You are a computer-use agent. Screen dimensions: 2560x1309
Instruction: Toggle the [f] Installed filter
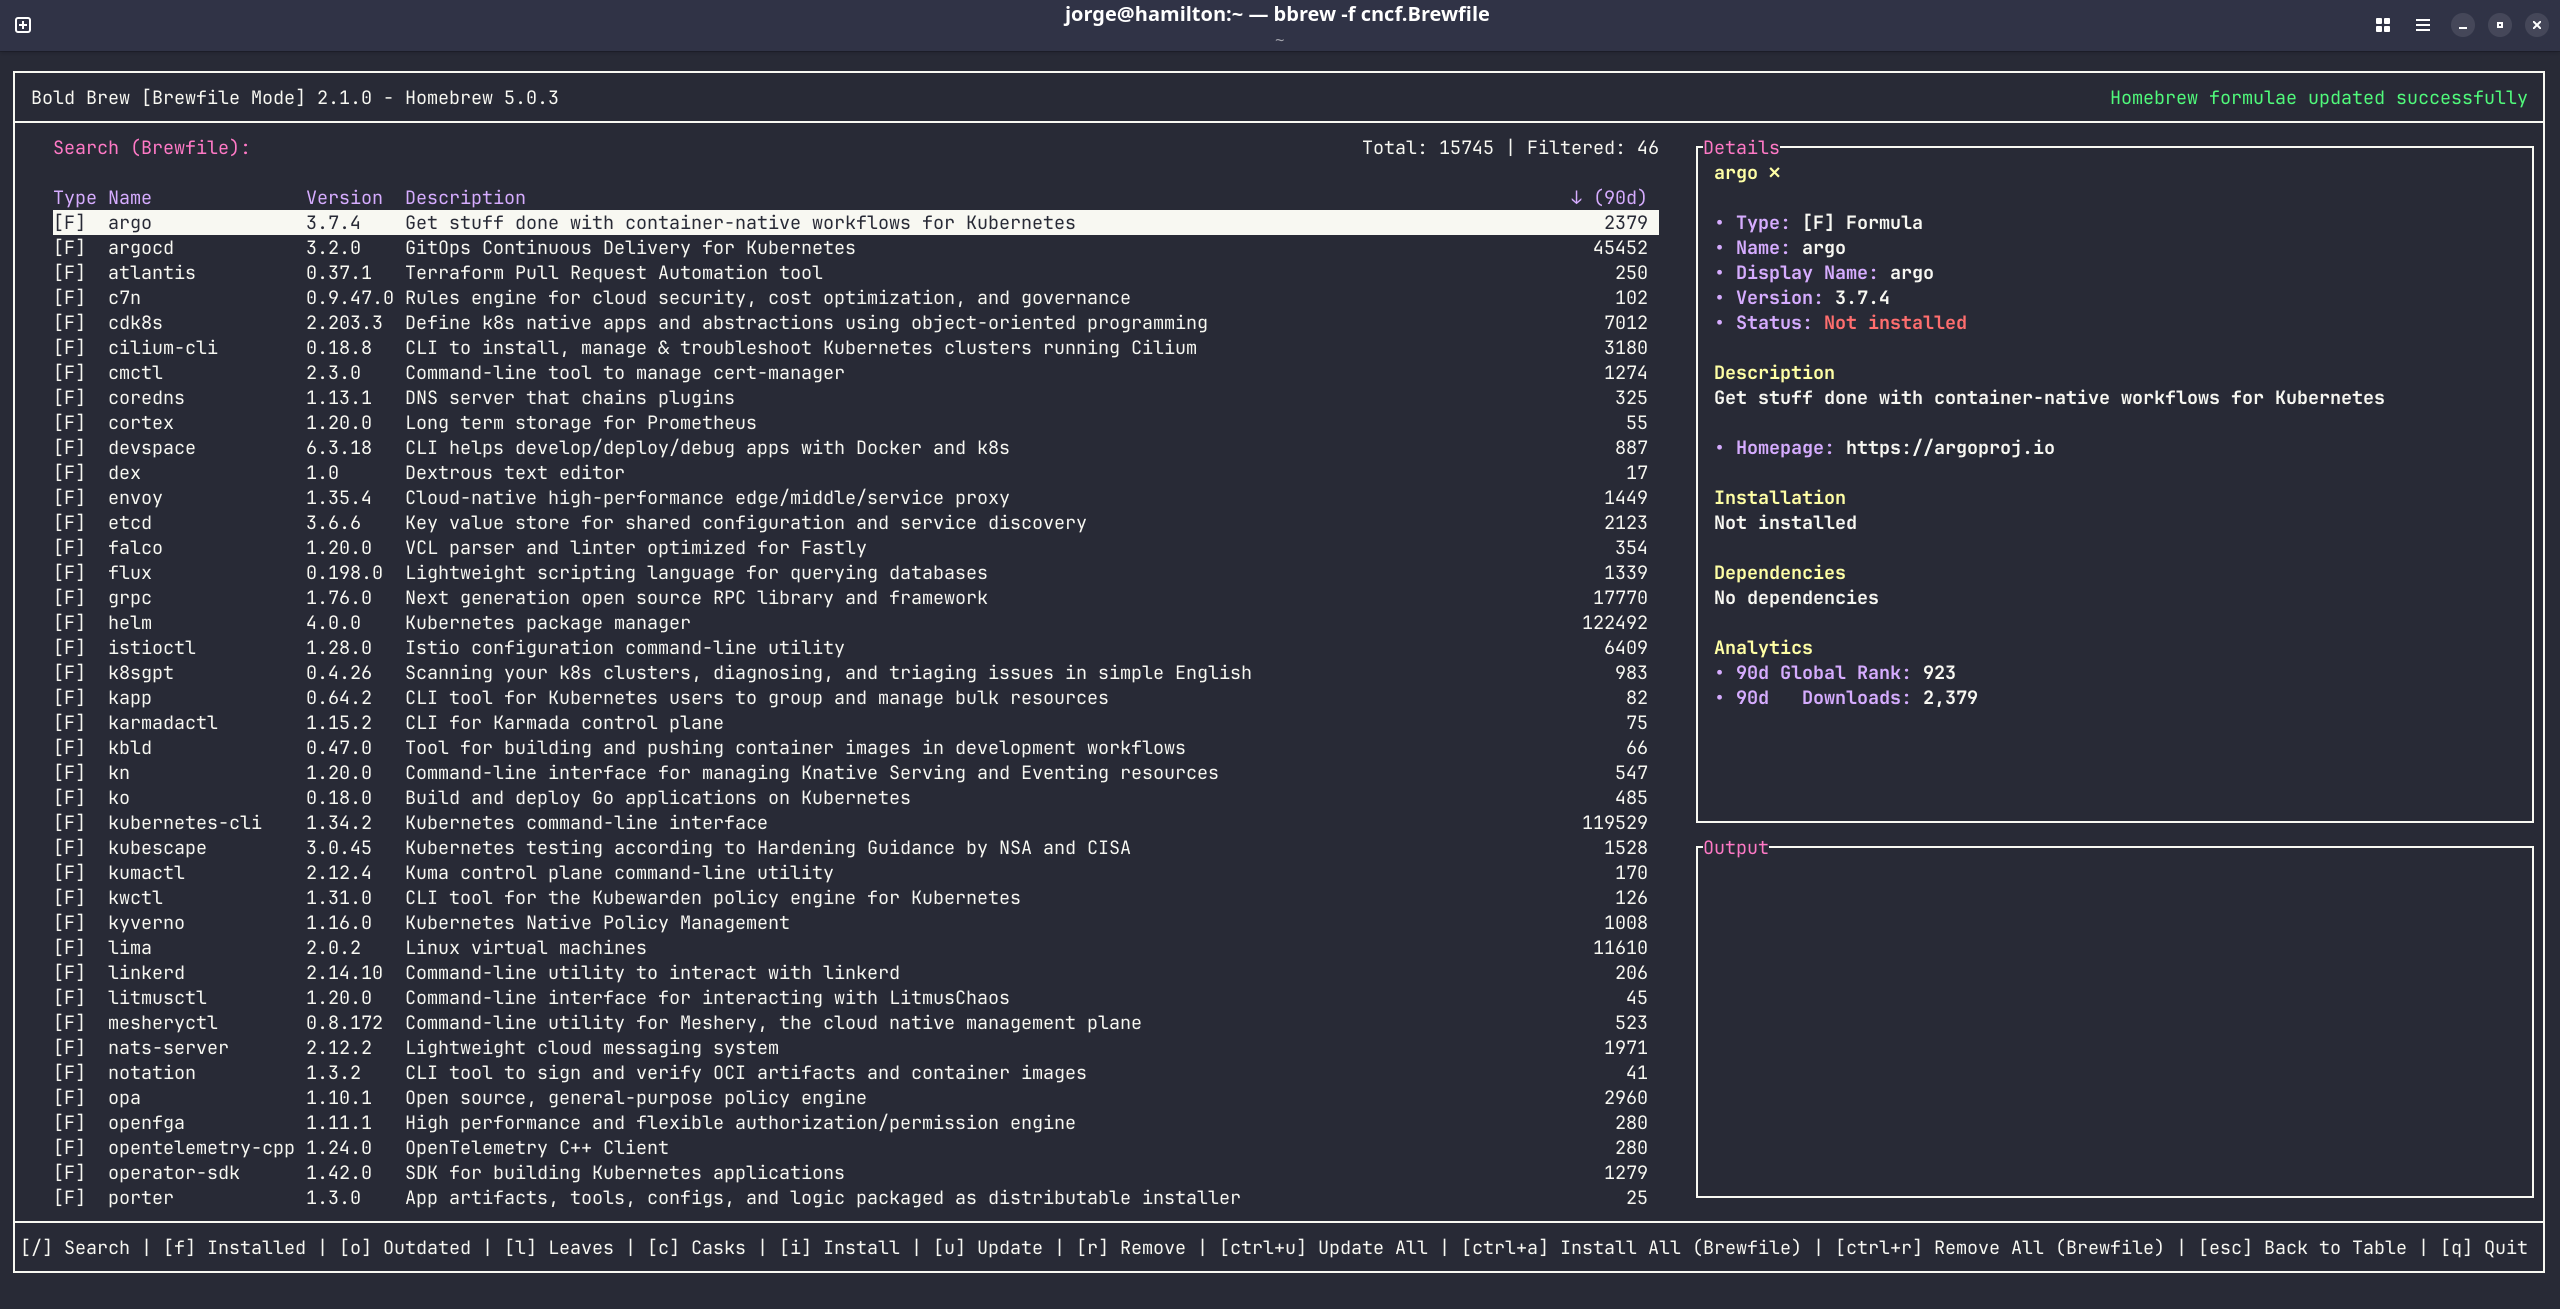tap(235, 1248)
